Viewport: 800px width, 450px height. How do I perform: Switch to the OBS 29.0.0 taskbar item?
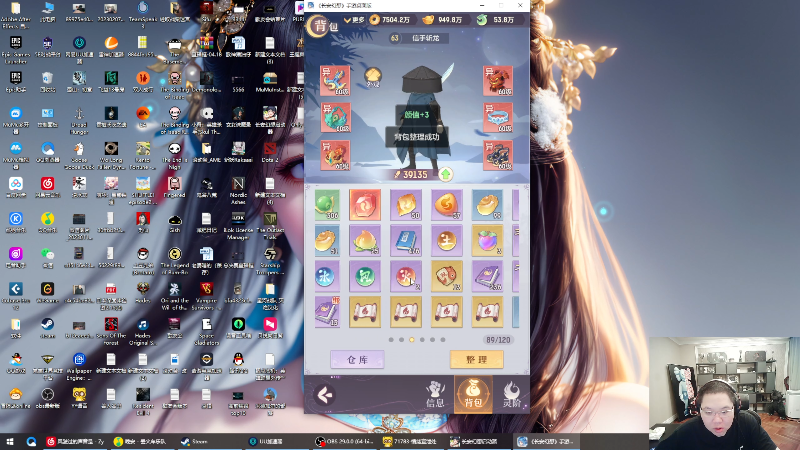(344, 441)
